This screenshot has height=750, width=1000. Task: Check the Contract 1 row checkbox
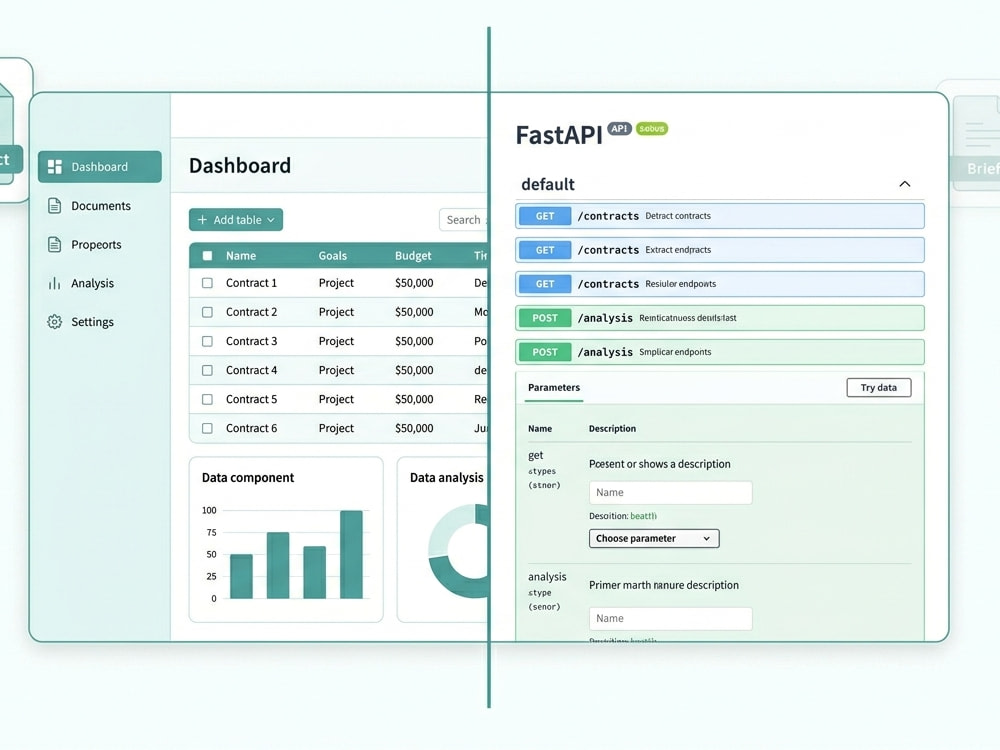click(207, 283)
